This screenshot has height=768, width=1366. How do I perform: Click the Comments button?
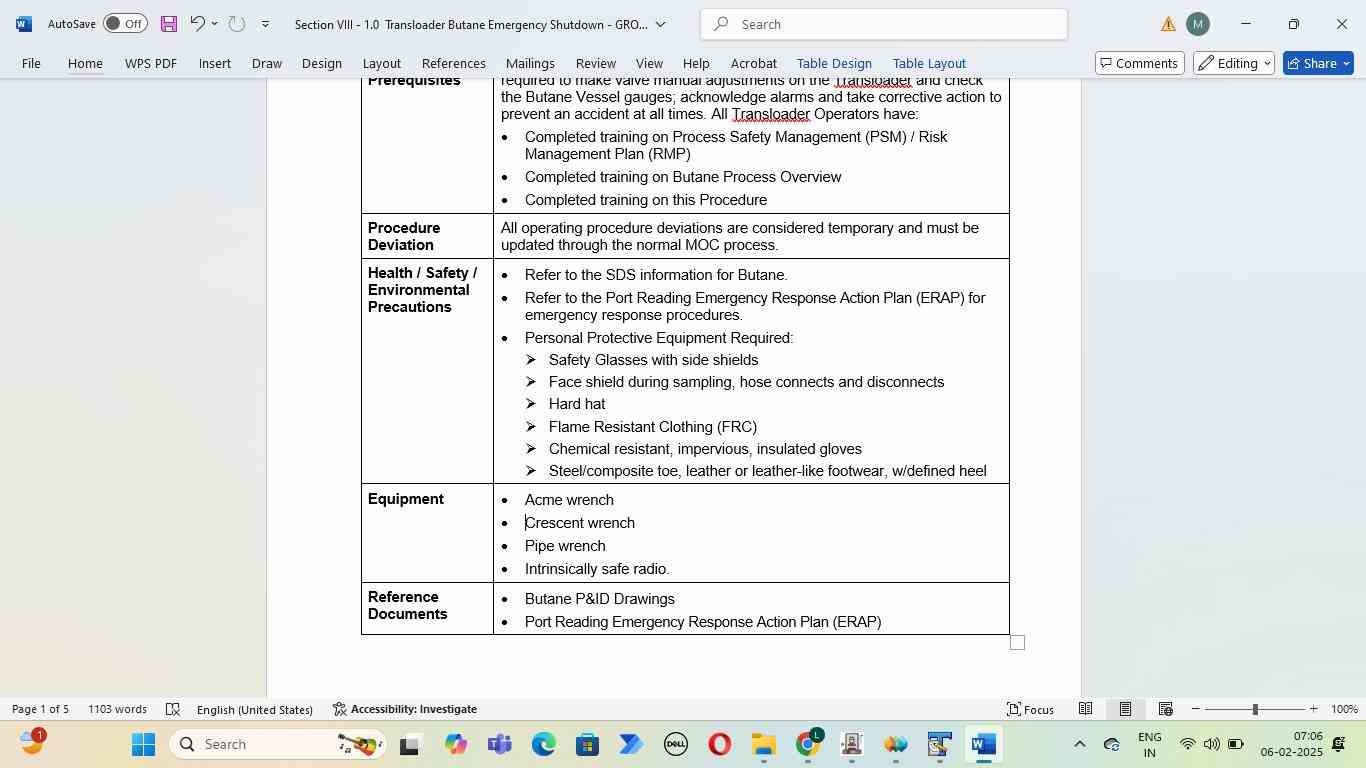pos(1139,63)
